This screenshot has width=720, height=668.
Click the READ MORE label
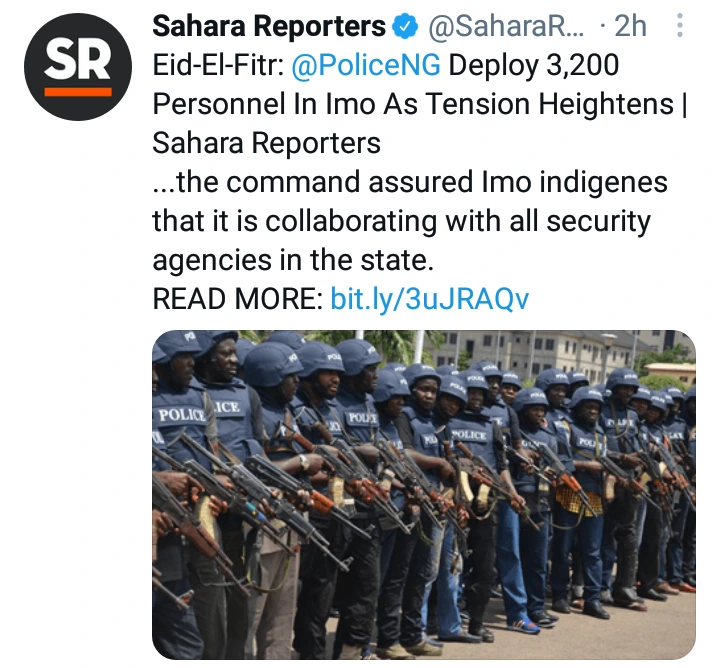pyautogui.click(x=237, y=299)
